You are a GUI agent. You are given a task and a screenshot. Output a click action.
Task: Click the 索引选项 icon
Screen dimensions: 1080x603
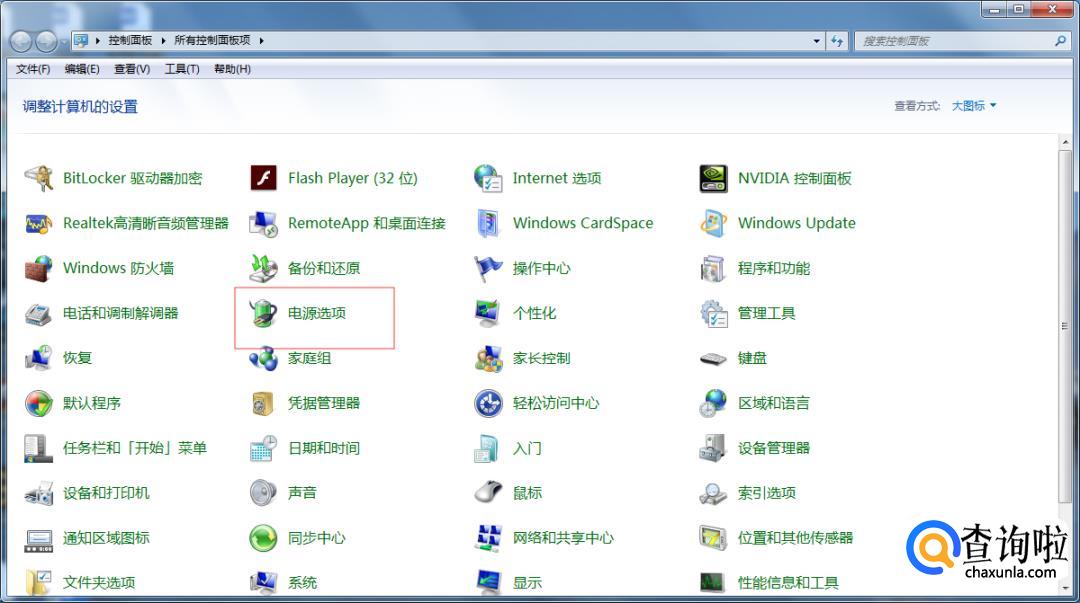click(x=713, y=493)
